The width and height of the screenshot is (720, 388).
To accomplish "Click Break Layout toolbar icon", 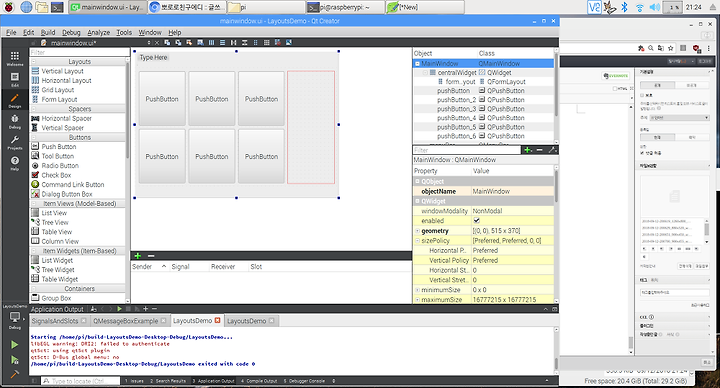I will click(277, 42).
